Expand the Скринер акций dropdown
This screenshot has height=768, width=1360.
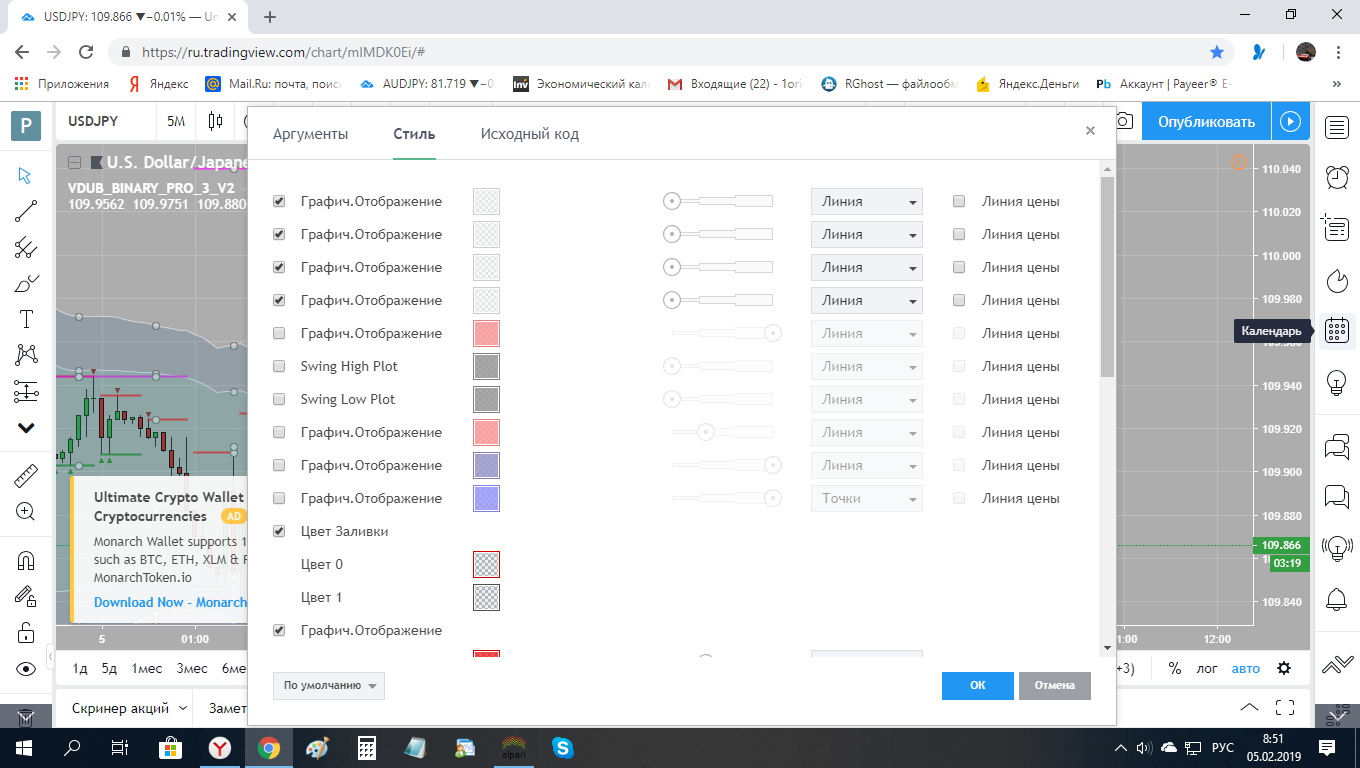pos(129,708)
